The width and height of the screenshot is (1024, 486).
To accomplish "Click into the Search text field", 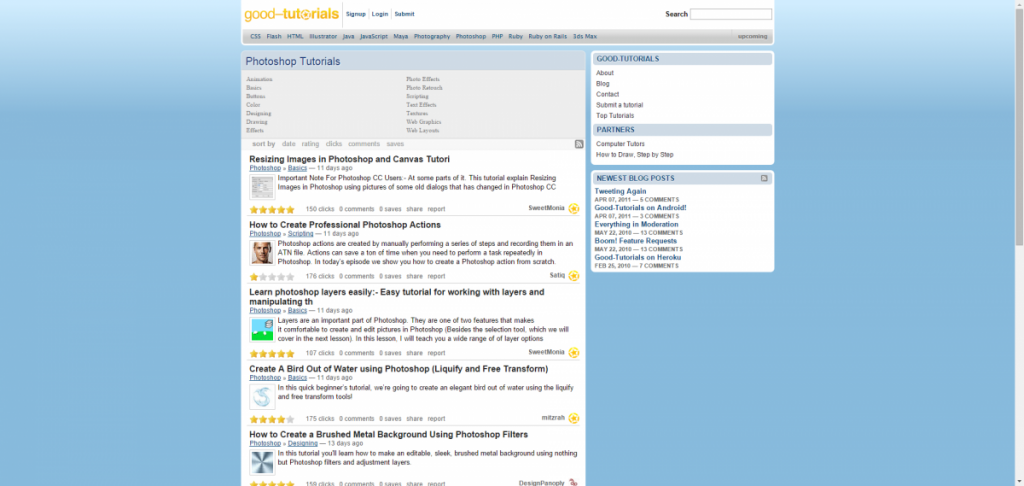I will pyautogui.click(x=731, y=14).
